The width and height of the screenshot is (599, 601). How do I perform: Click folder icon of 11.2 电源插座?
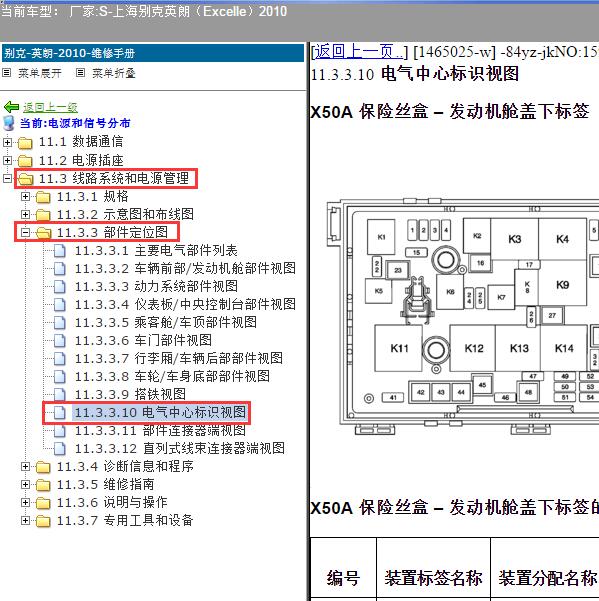(25, 161)
